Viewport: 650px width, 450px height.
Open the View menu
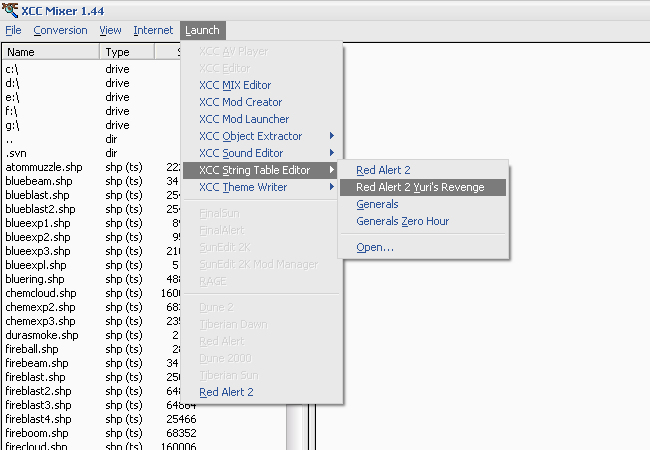click(110, 31)
